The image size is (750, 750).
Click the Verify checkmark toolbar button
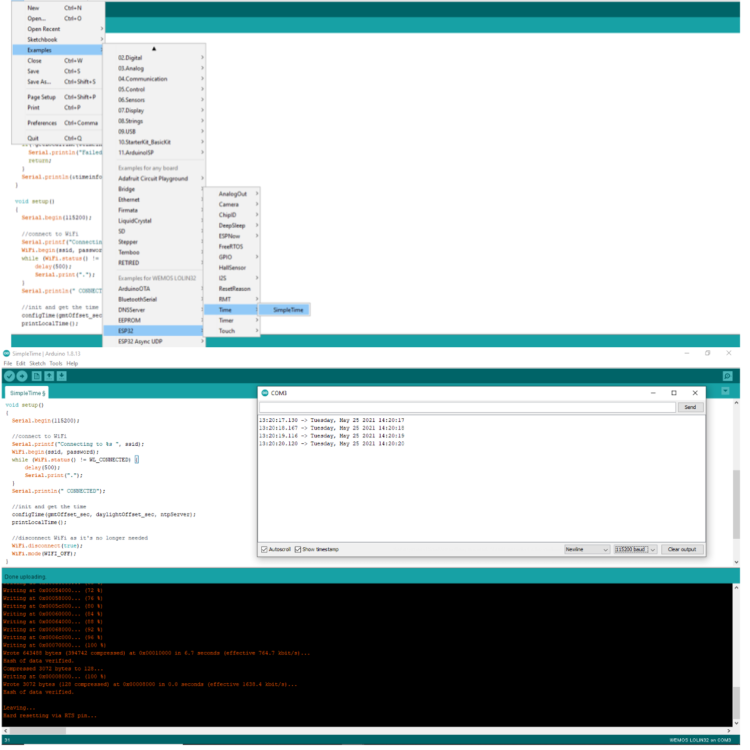pos(9,375)
